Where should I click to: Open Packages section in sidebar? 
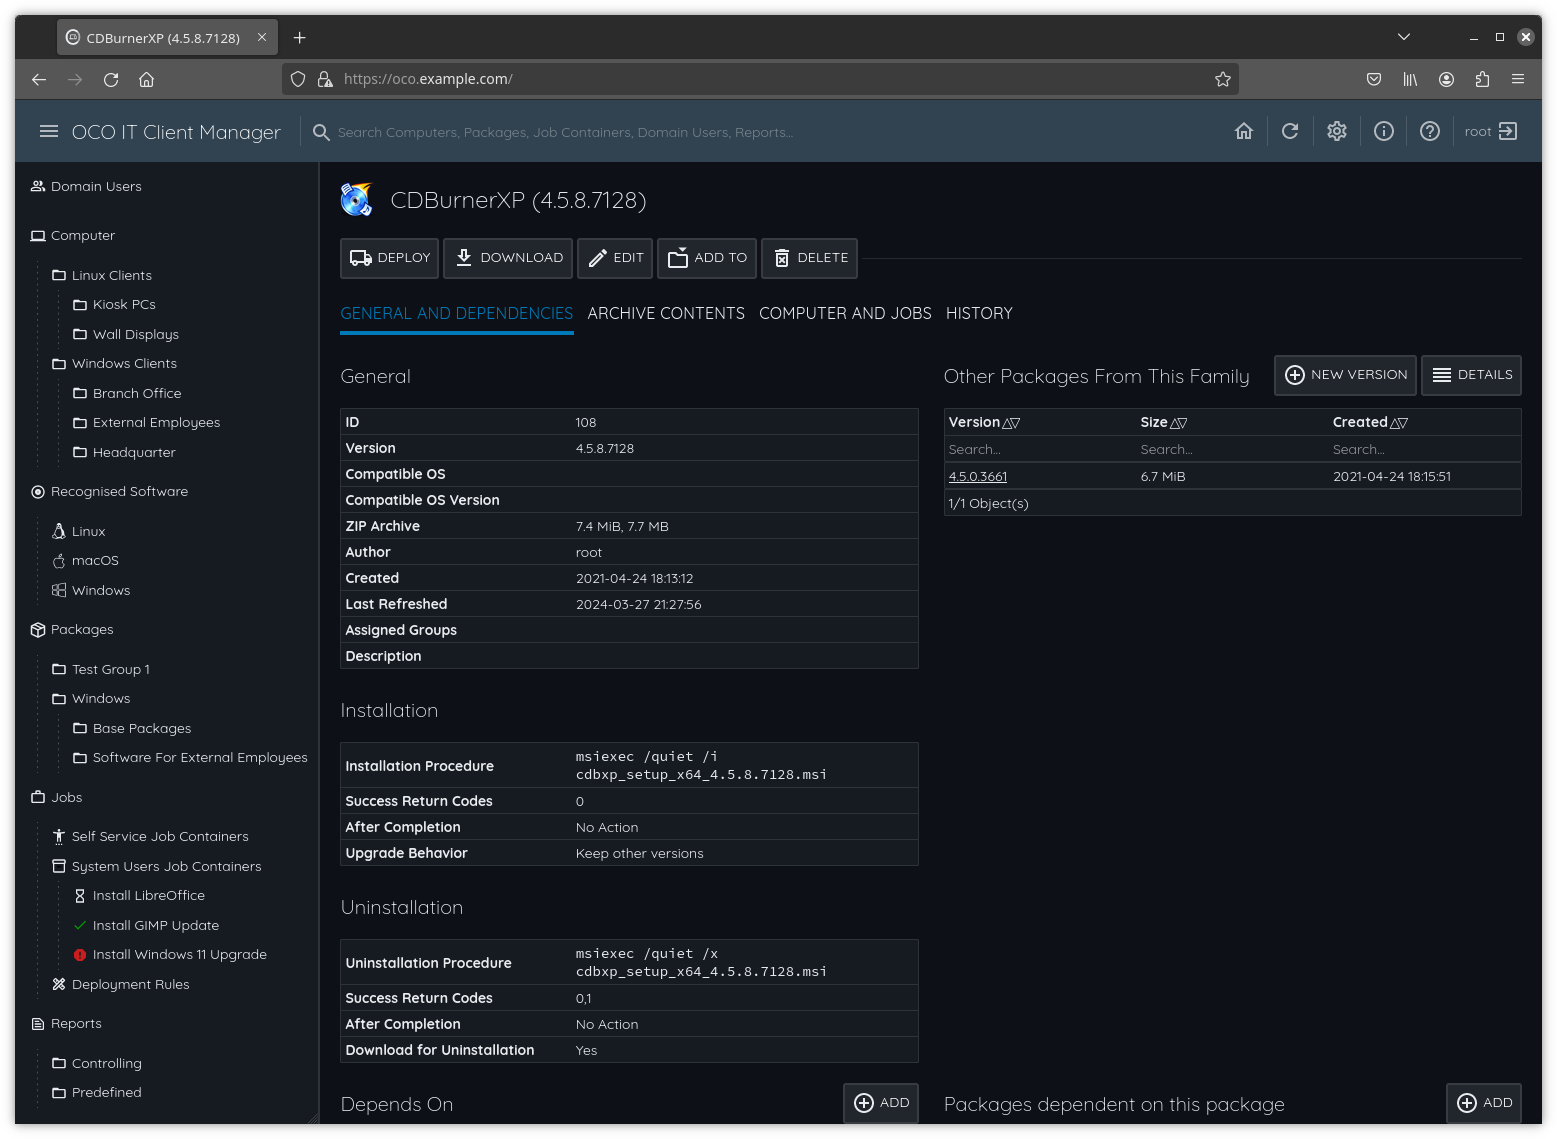click(x=72, y=630)
